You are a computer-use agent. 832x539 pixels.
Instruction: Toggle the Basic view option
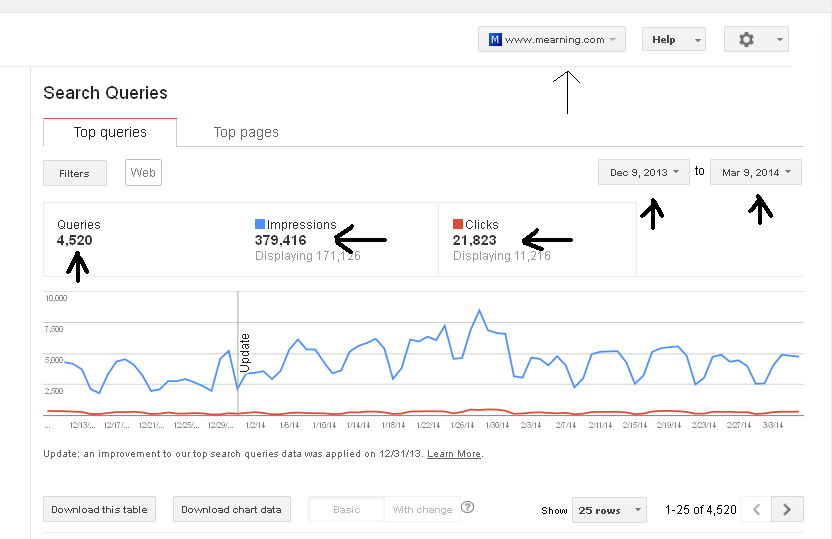pos(346,510)
